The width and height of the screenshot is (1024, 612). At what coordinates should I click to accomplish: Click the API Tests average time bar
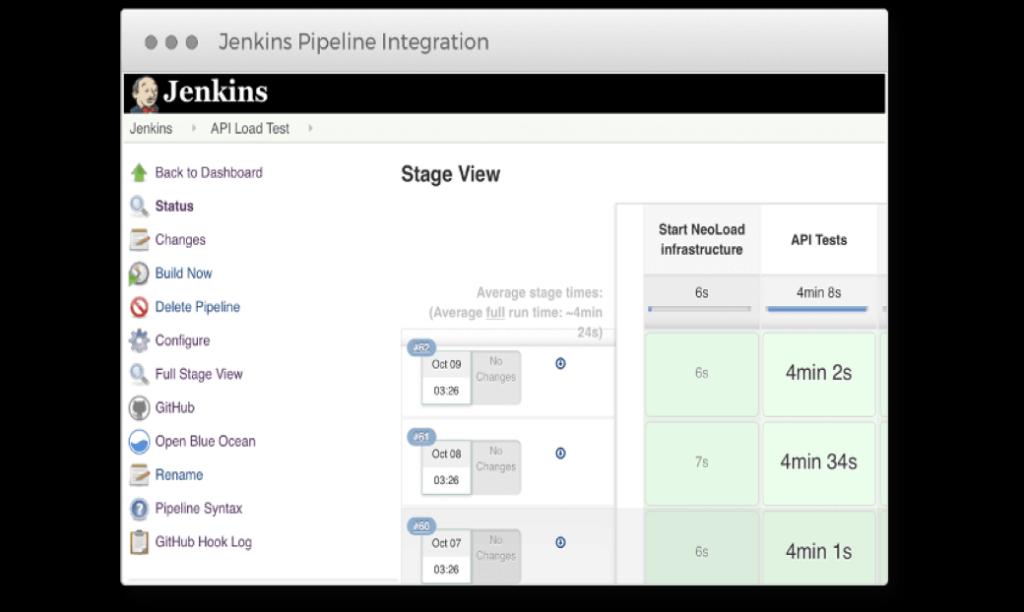click(x=817, y=309)
